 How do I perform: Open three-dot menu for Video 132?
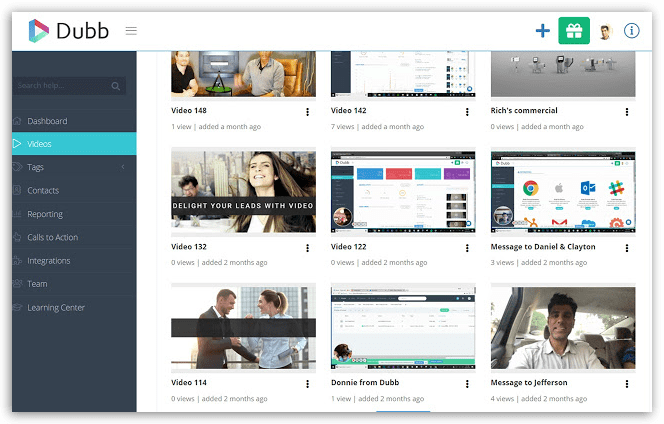(x=307, y=248)
